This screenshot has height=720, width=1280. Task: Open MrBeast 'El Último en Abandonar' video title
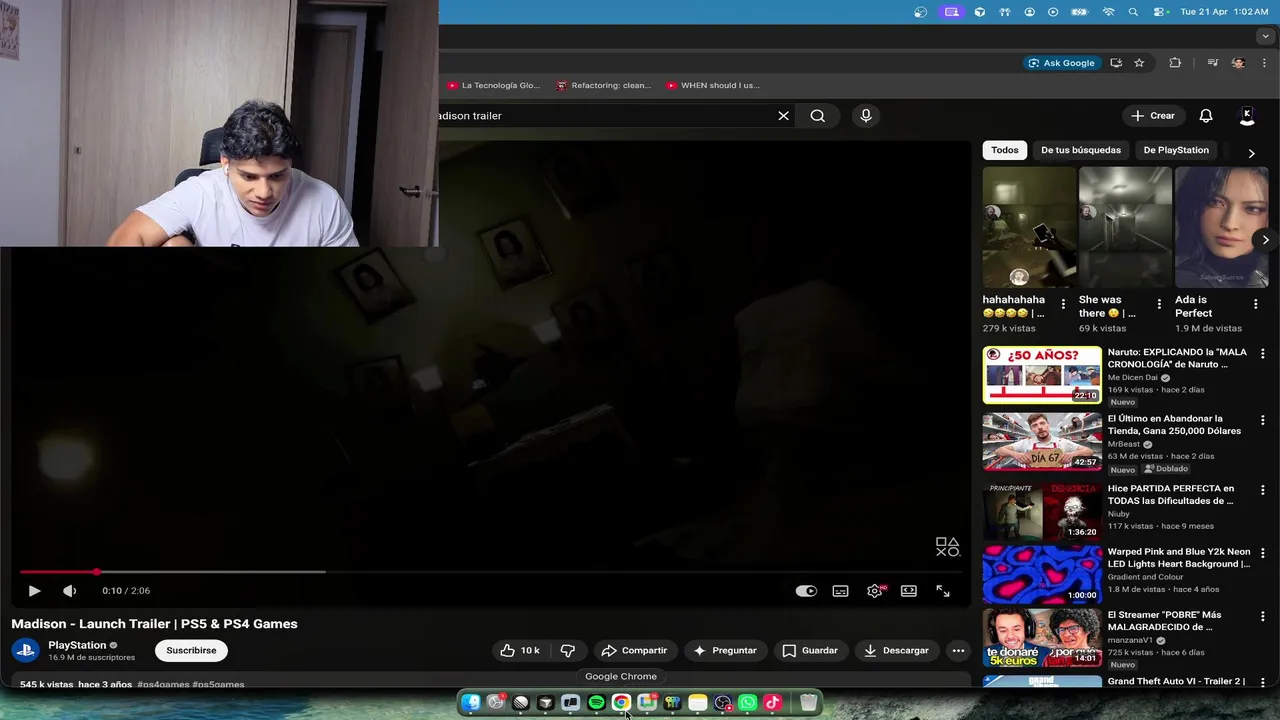pos(1174,425)
